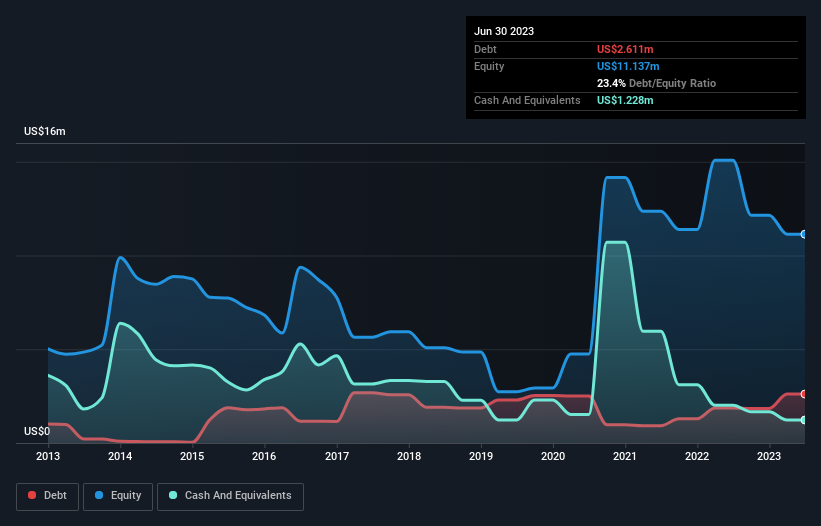Click the 2015 x-axis label
The image size is (821, 526).
pos(192,456)
